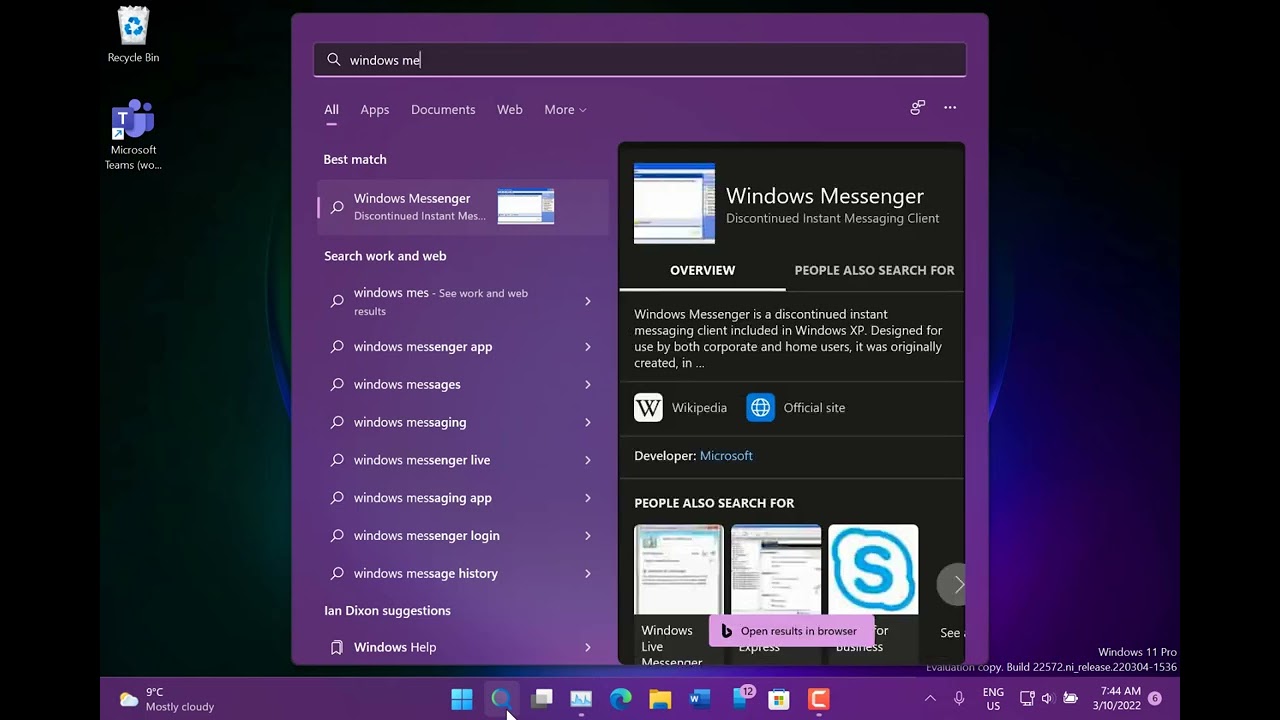Expand the More filters dropdown
Viewport: 1280px width, 720px height.
pos(565,110)
